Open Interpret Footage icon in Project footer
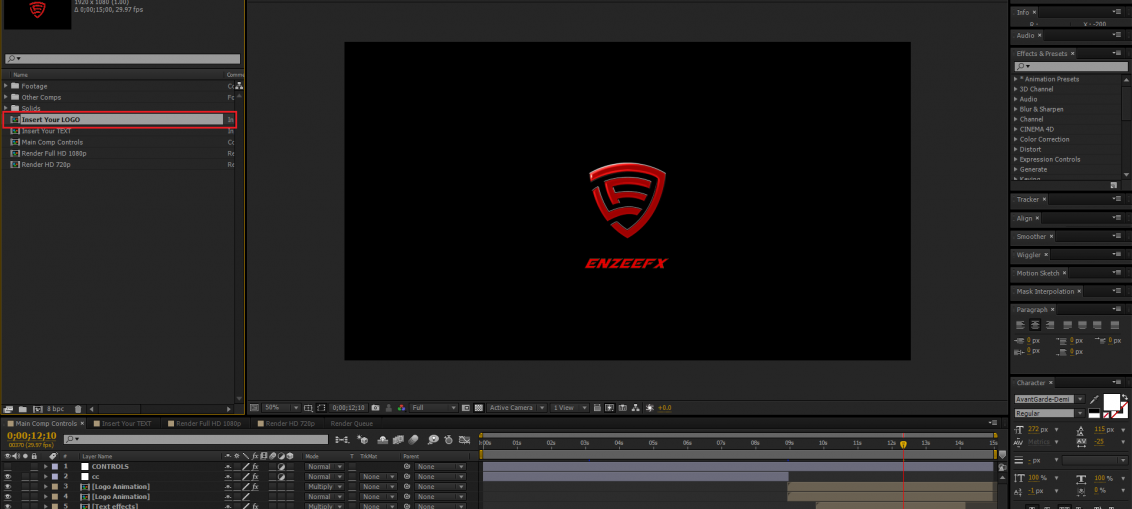Screen dimensions: 1132x509 (x=8, y=409)
